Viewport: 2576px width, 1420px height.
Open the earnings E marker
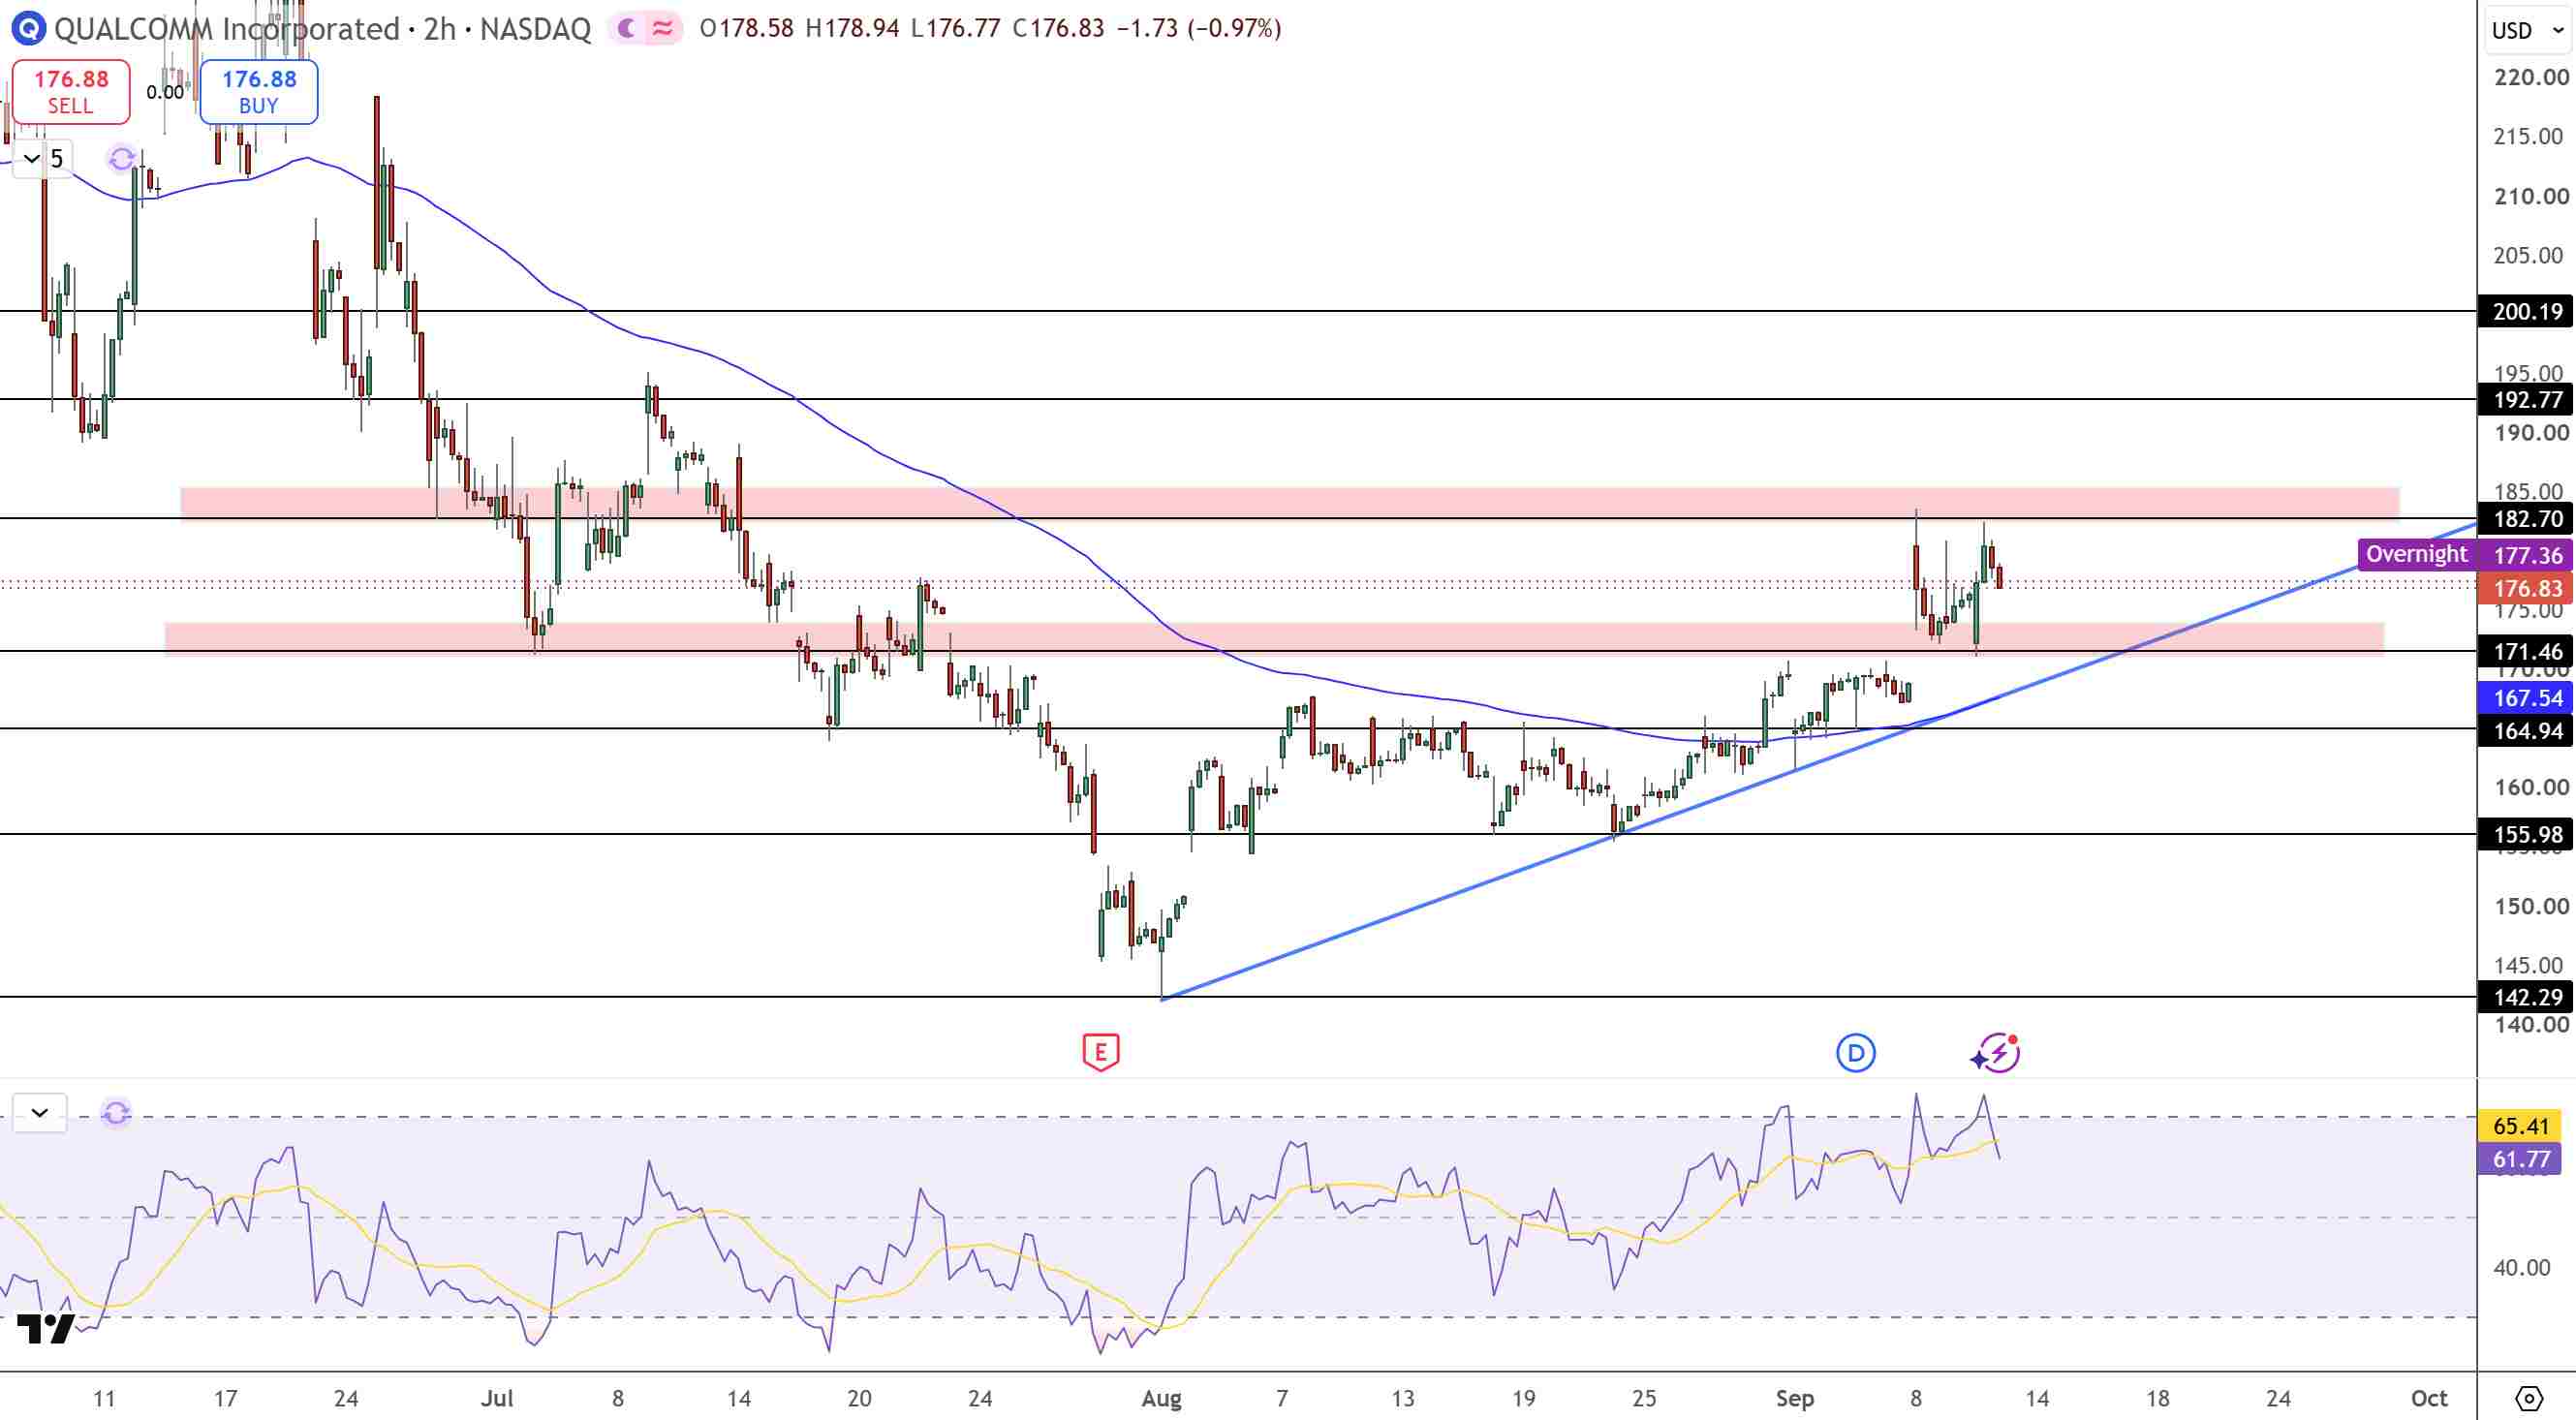pos(1100,1052)
